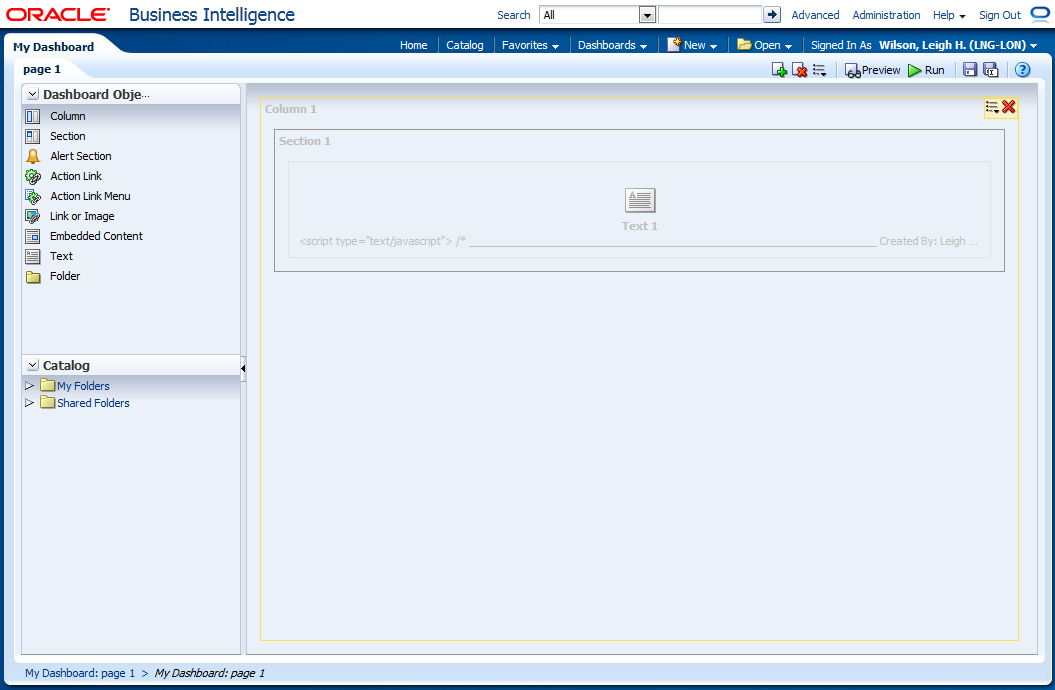Click the search go arrow button

point(772,15)
